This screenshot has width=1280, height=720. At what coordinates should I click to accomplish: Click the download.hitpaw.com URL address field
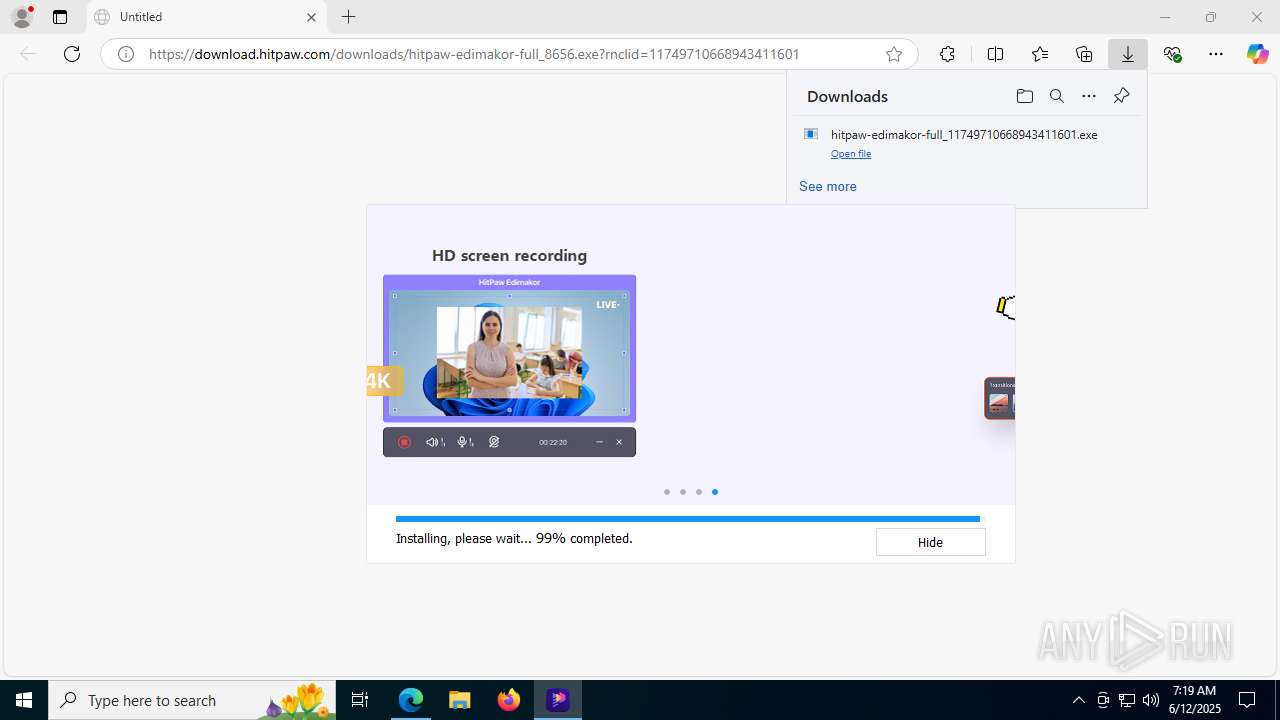click(x=510, y=54)
